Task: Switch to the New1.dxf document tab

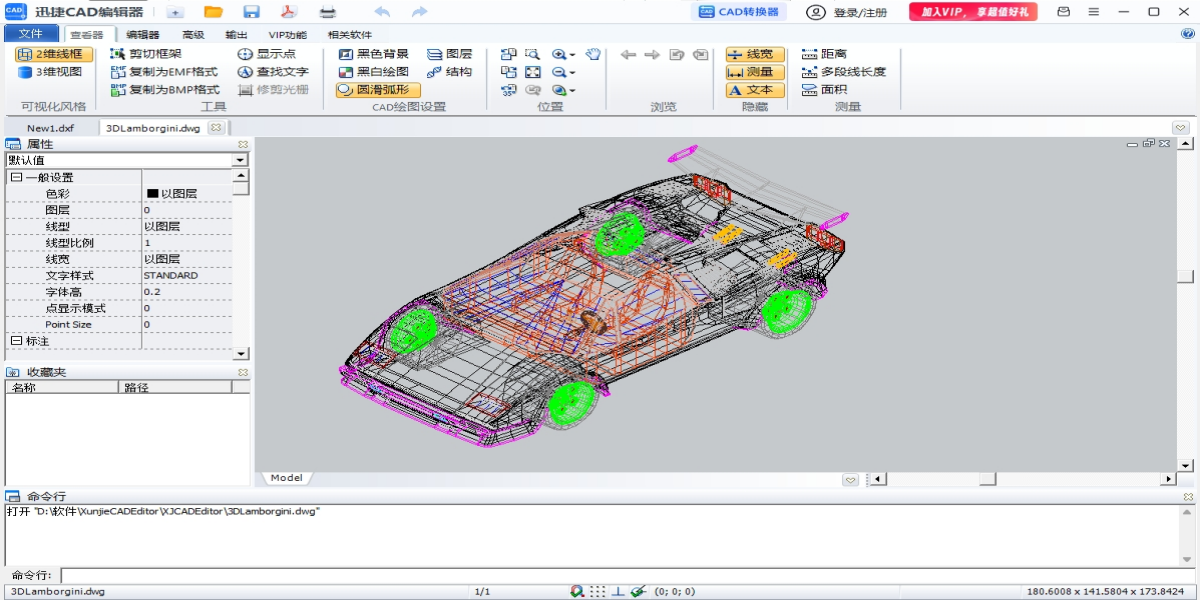Action: [x=50, y=128]
